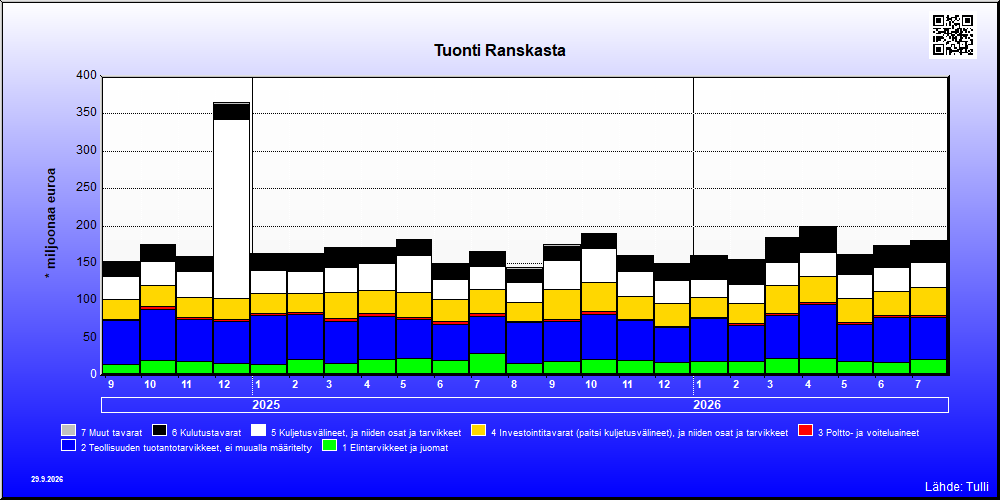
Task: Click the y-axis value 100
Action: (x=88, y=300)
